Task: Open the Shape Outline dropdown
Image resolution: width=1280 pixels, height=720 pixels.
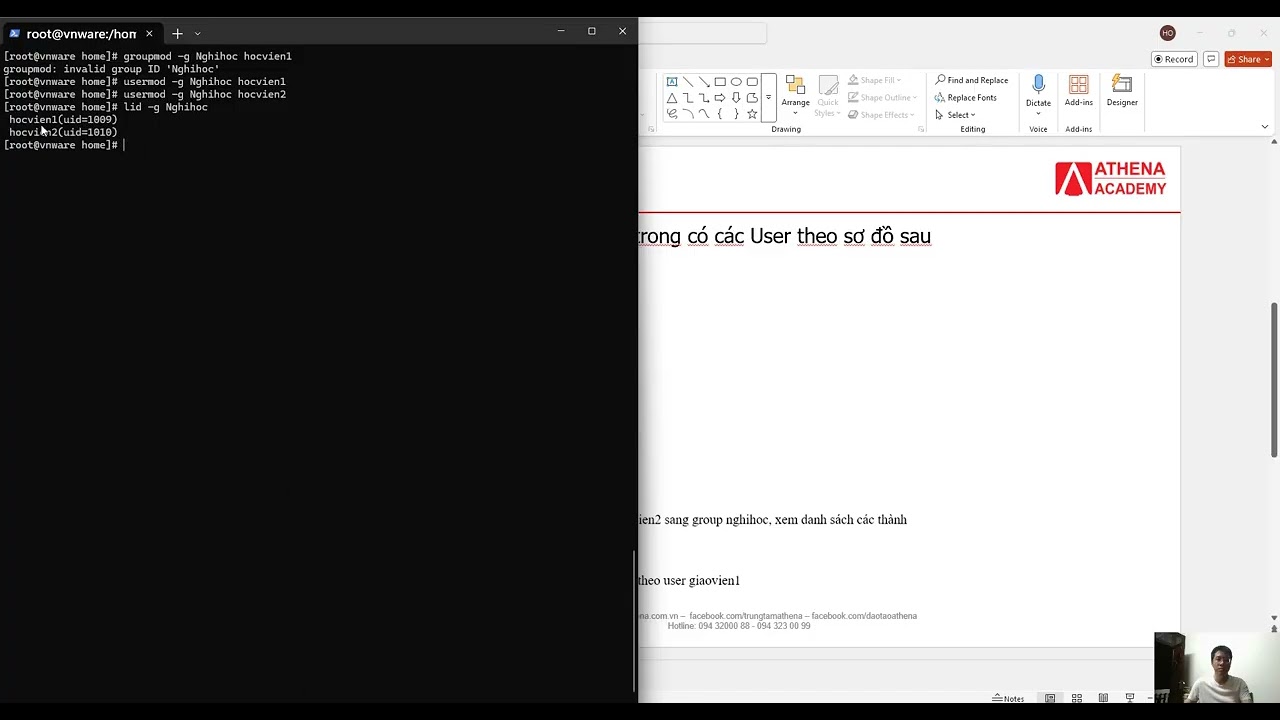Action: tap(882, 97)
